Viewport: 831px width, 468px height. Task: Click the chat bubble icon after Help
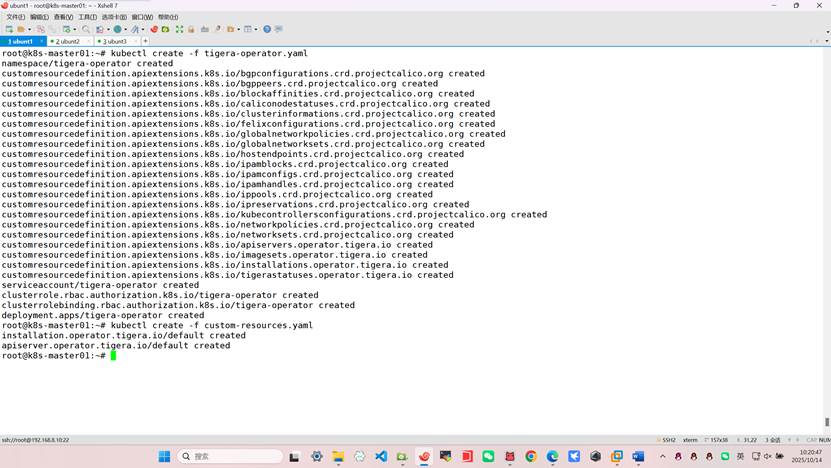tap(279, 29)
